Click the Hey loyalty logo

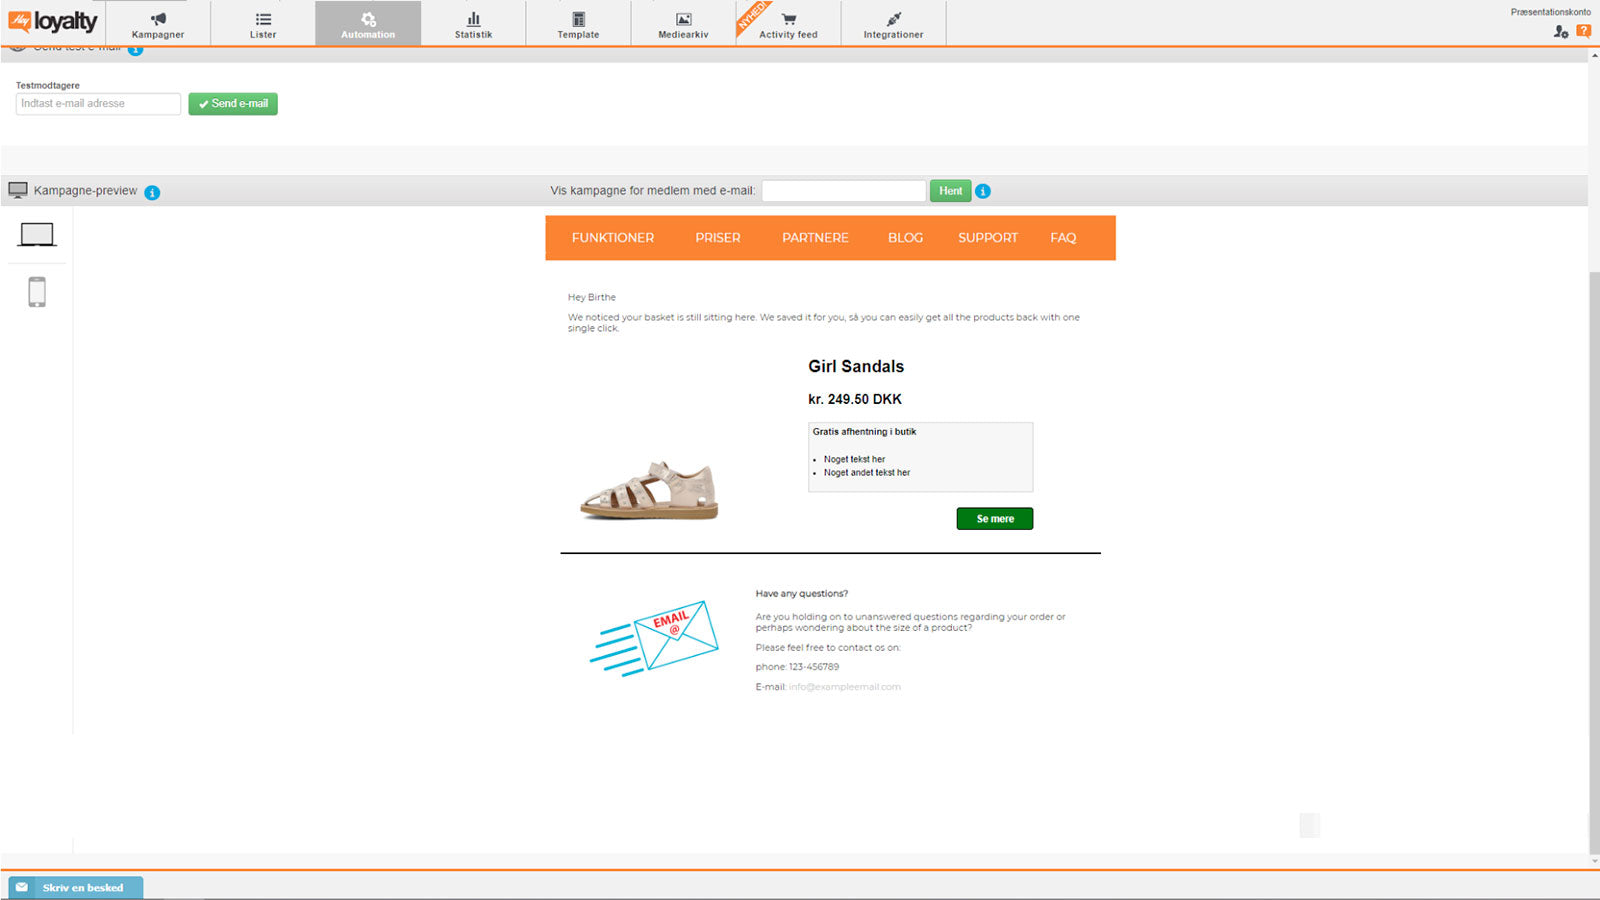coord(53,21)
